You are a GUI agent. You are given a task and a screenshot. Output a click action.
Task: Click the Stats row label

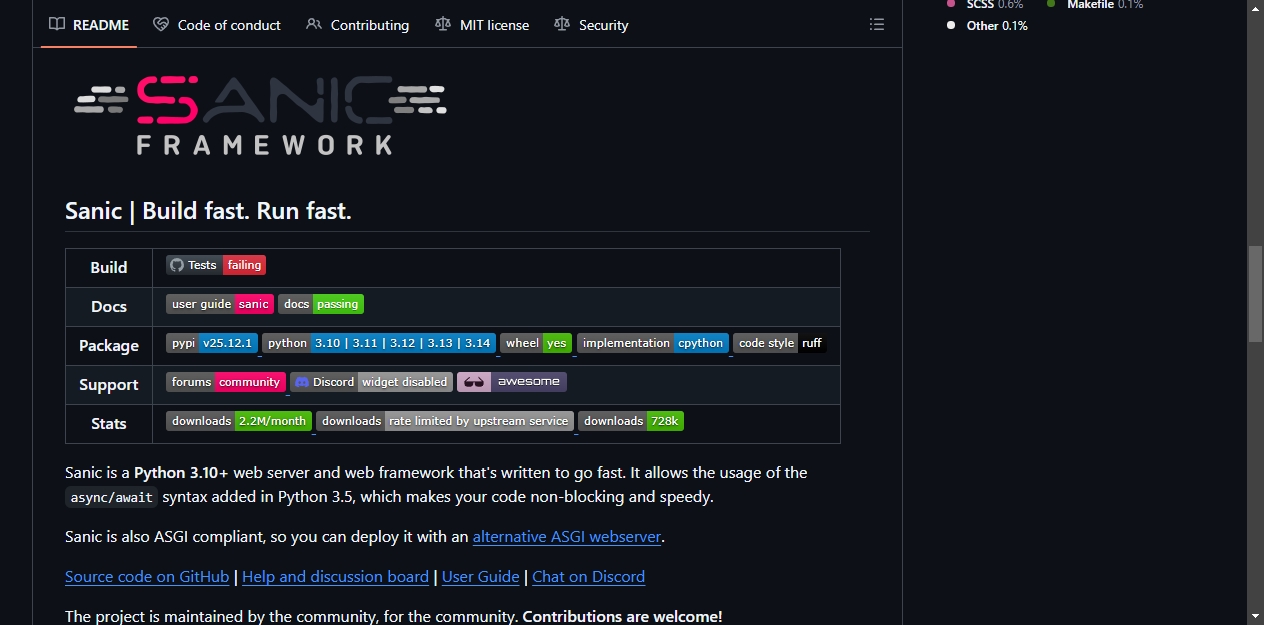click(x=109, y=423)
